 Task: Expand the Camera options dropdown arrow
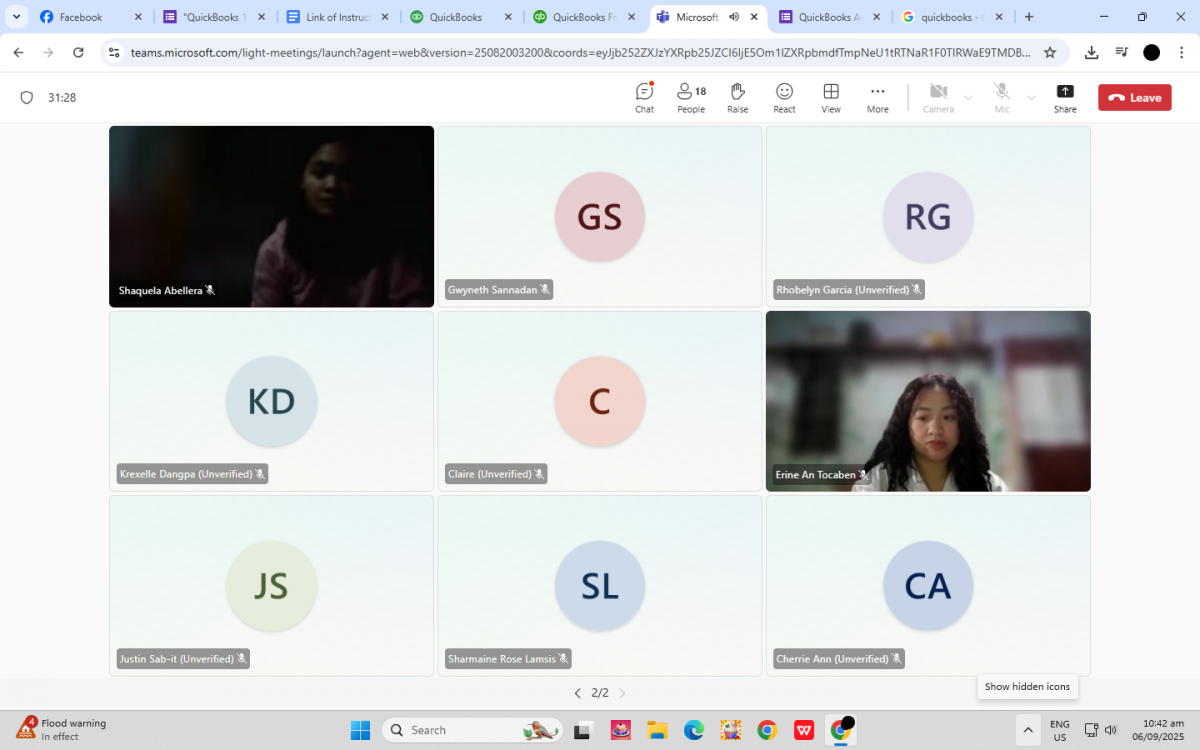pos(968,98)
